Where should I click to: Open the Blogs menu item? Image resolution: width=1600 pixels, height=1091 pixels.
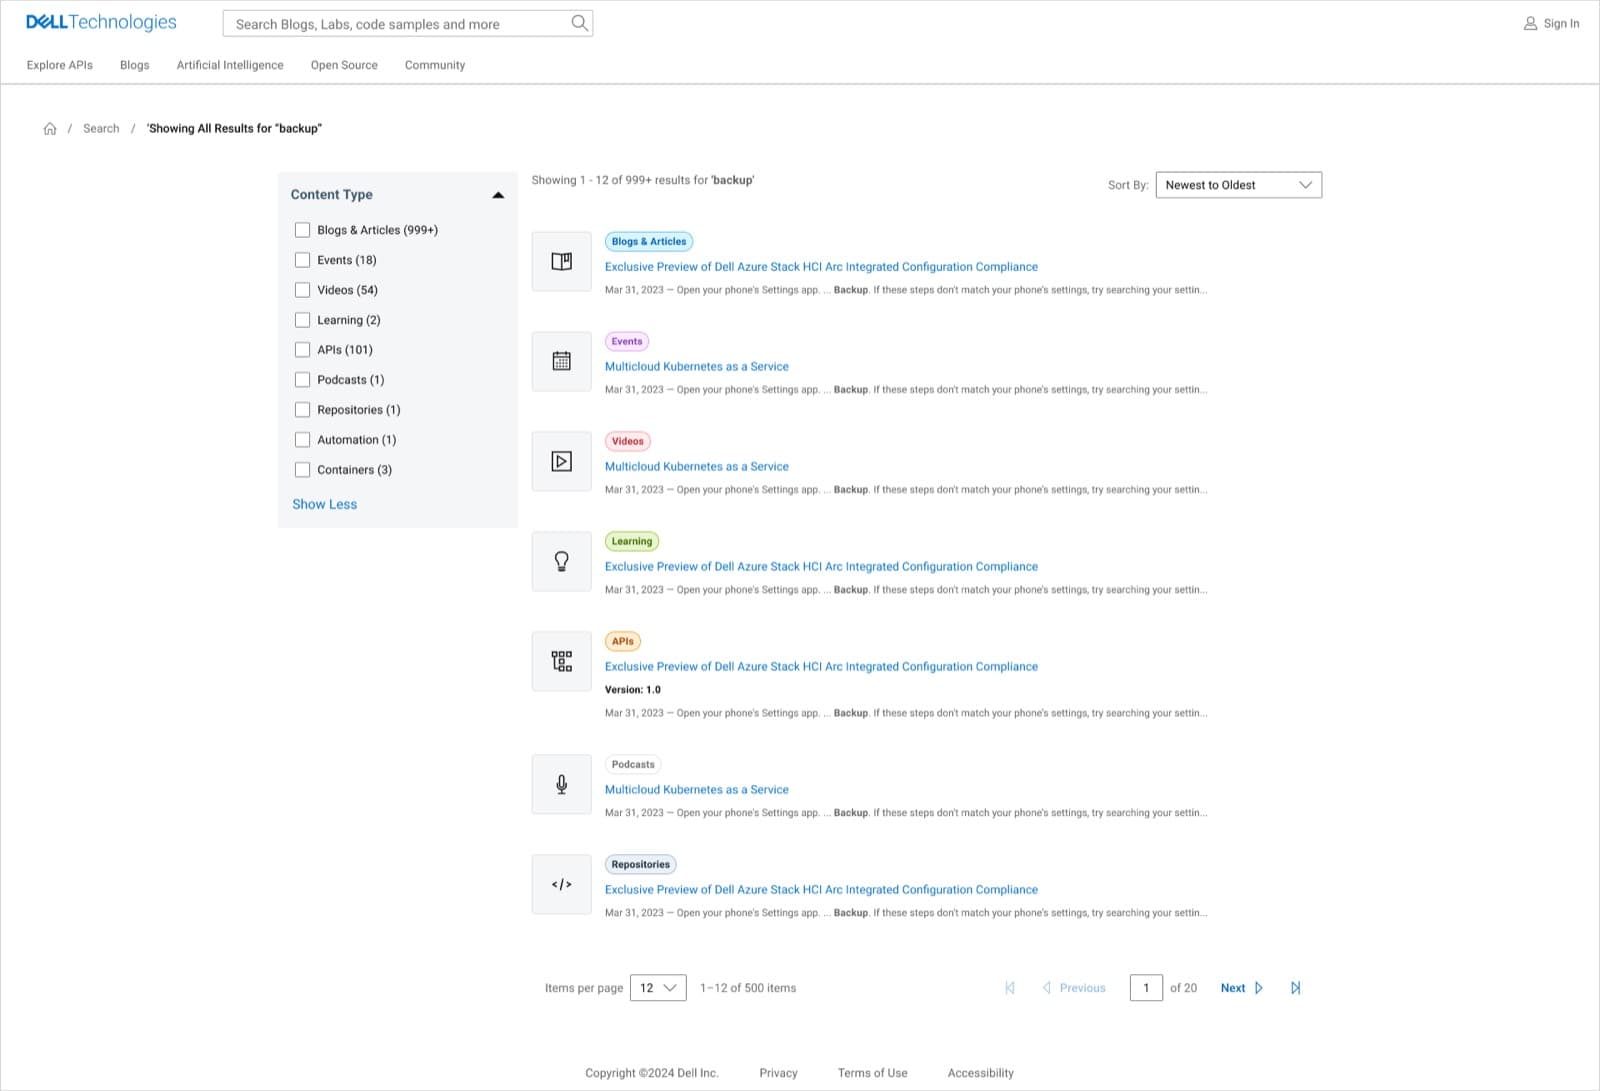[135, 65]
